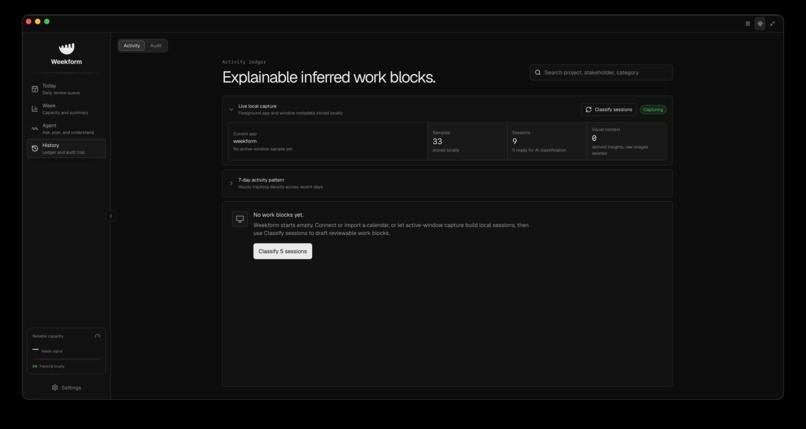Click the Hourly tracking density across recent days text

click(281, 187)
